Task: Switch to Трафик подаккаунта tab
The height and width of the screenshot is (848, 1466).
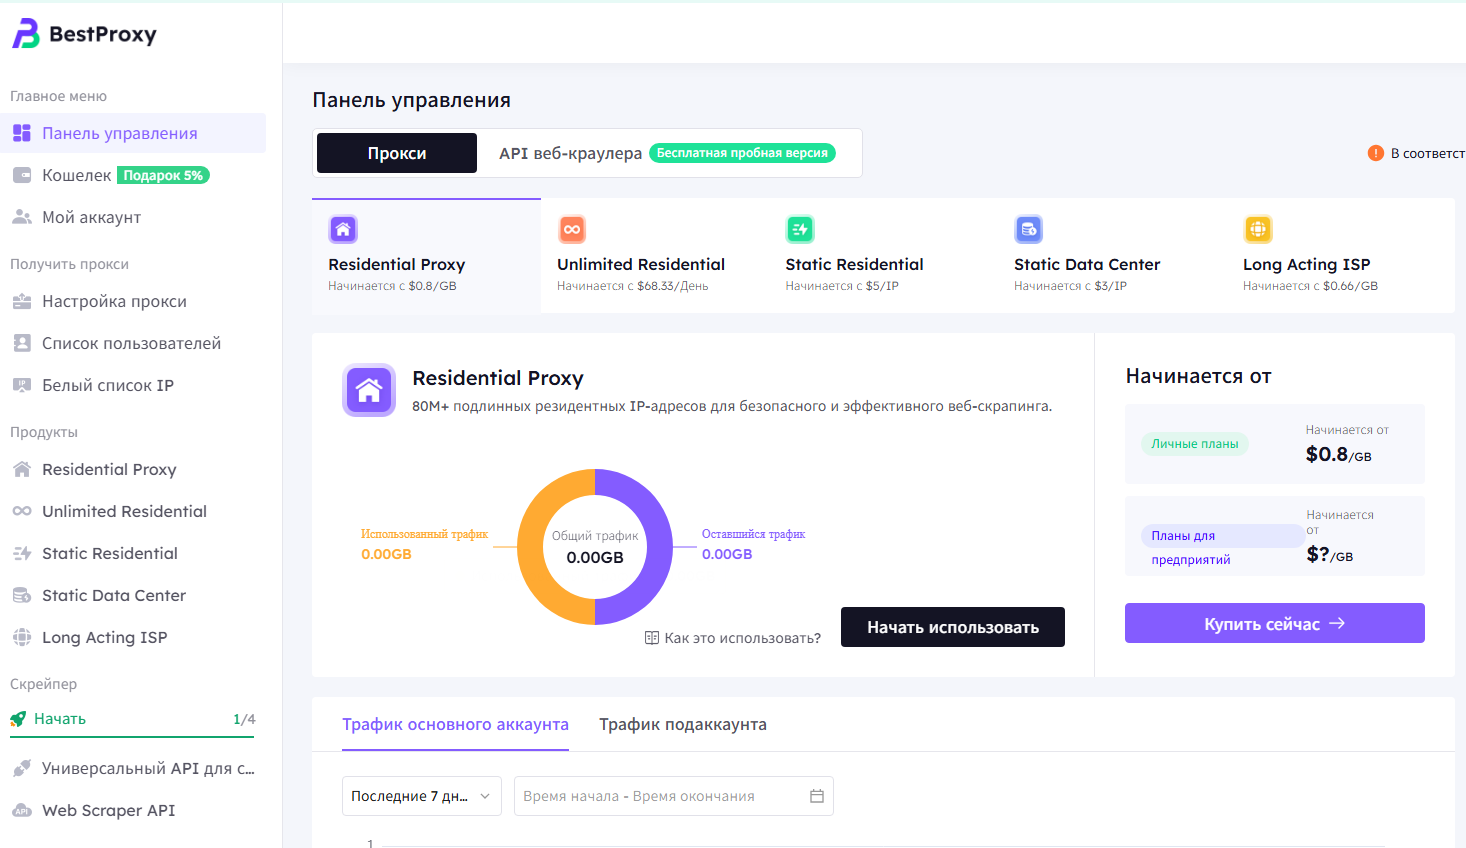Action: 682,725
